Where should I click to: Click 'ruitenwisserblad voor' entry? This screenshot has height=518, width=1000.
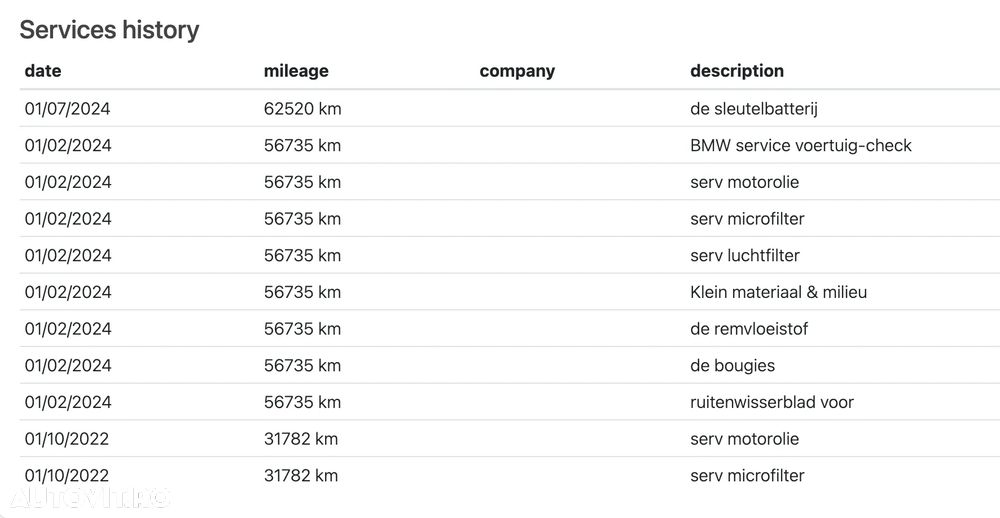click(772, 403)
